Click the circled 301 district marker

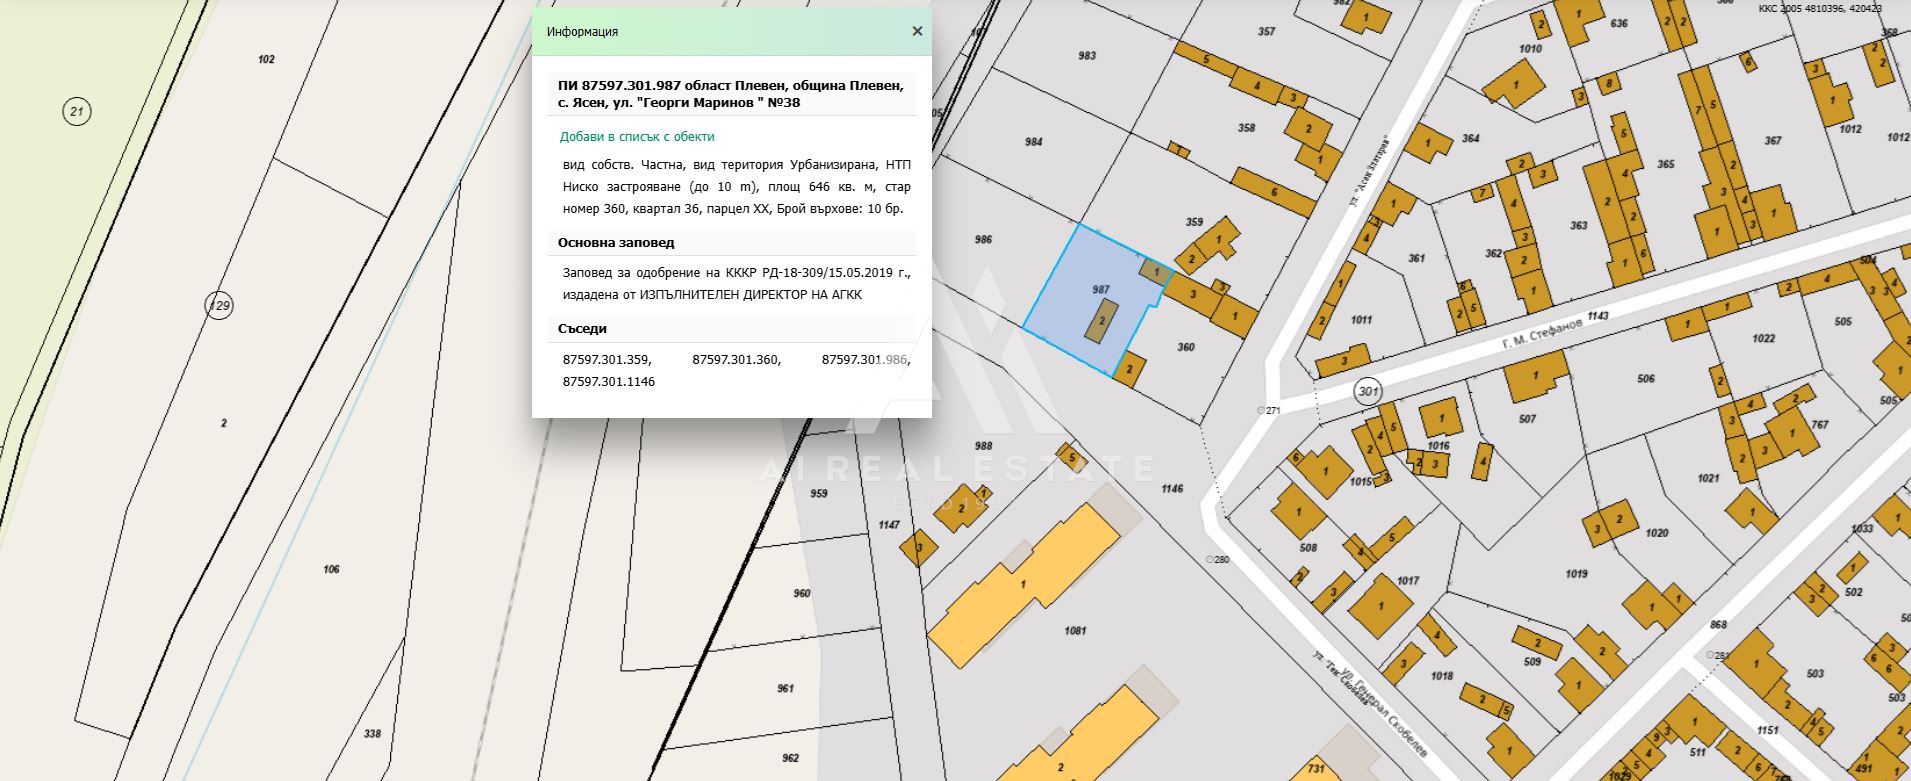(x=1367, y=391)
